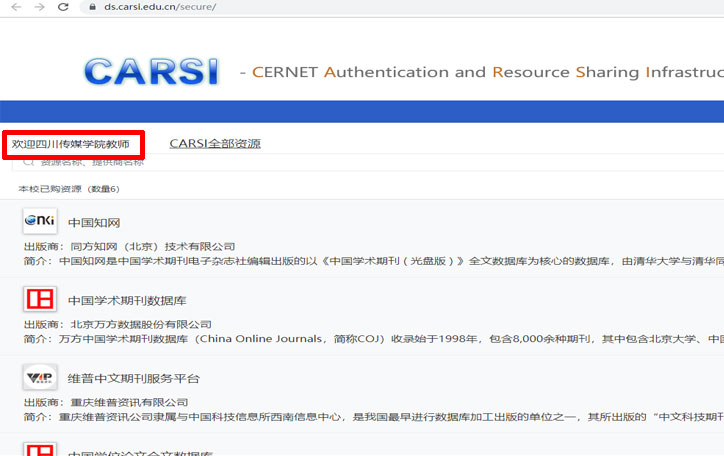Click the browser back arrow
The height and width of the screenshot is (456, 724).
(x=15, y=7)
